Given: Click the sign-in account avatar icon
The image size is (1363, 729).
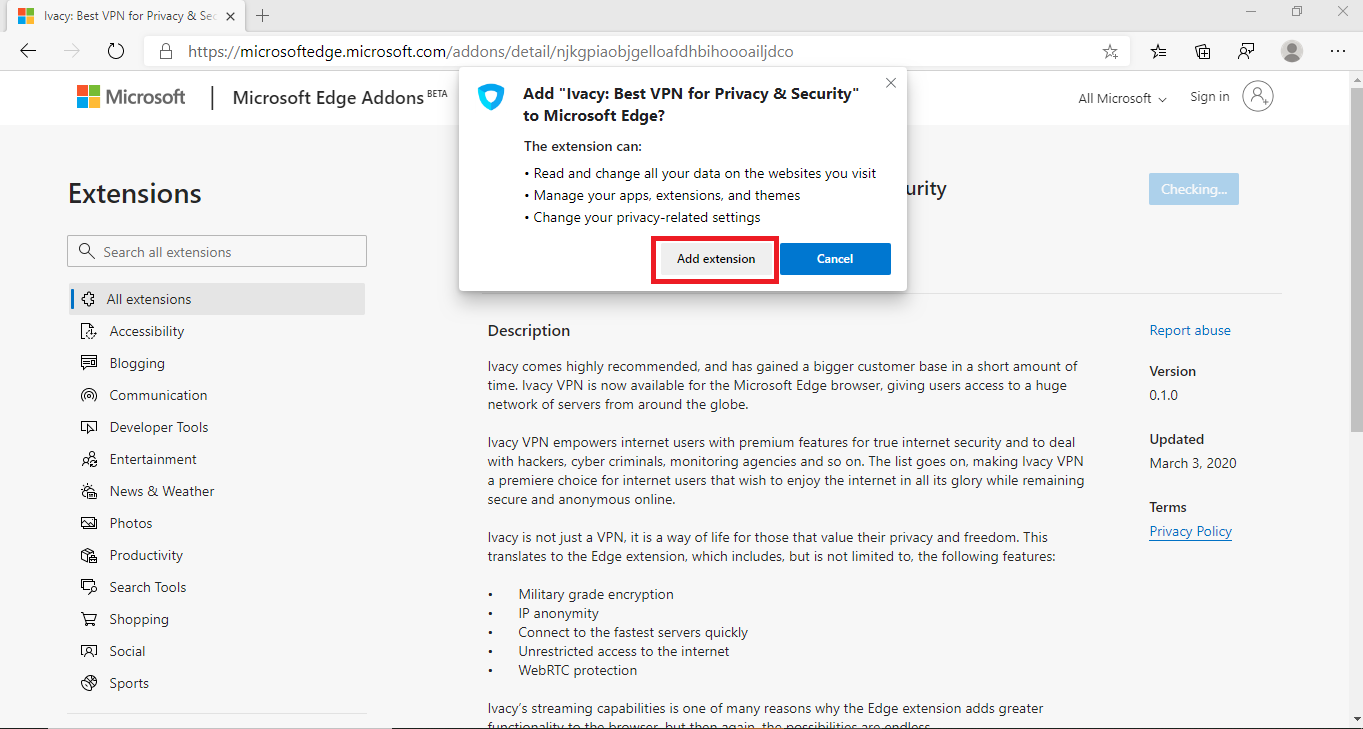Looking at the screenshot, I should pyautogui.click(x=1258, y=97).
